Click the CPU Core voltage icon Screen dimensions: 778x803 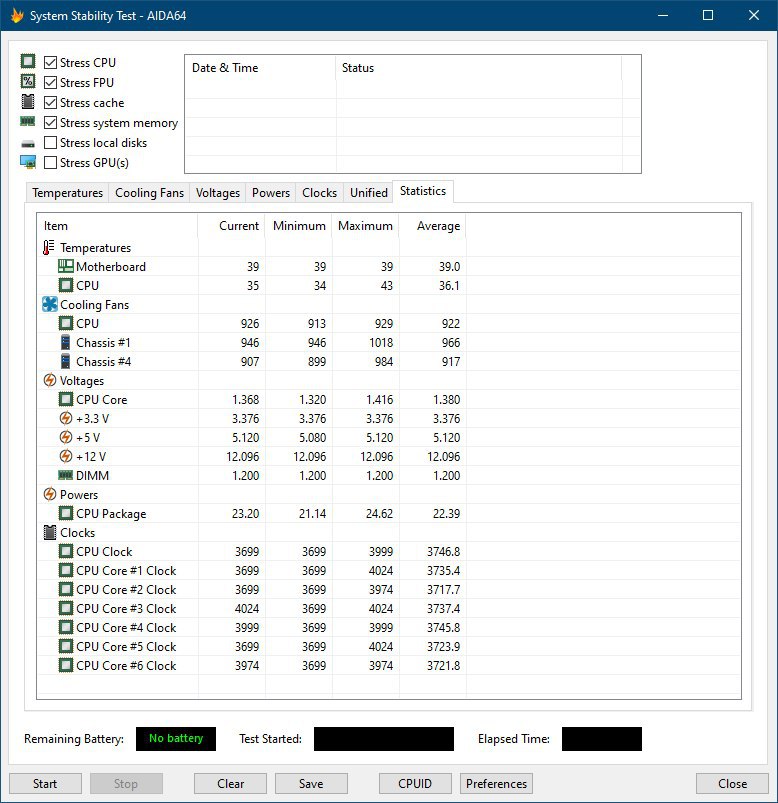(66, 399)
